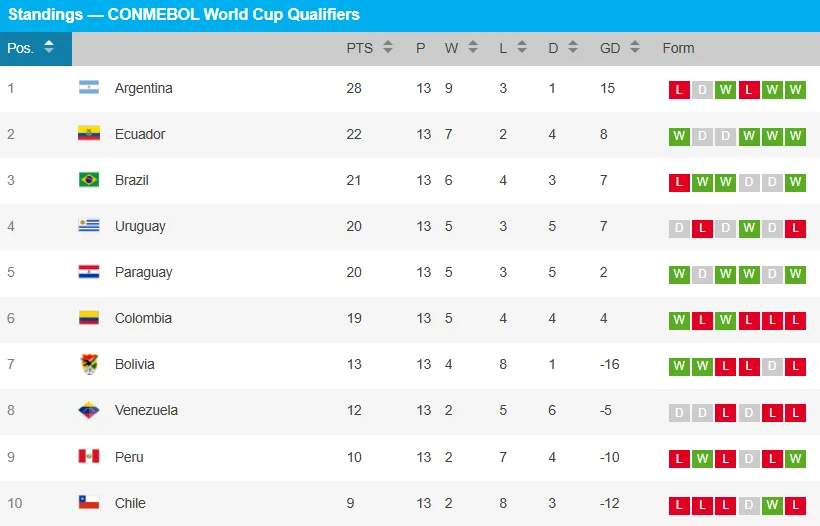Open the Argentina team link
Viewport: 820px width, 526px height.
click(144, 88)
